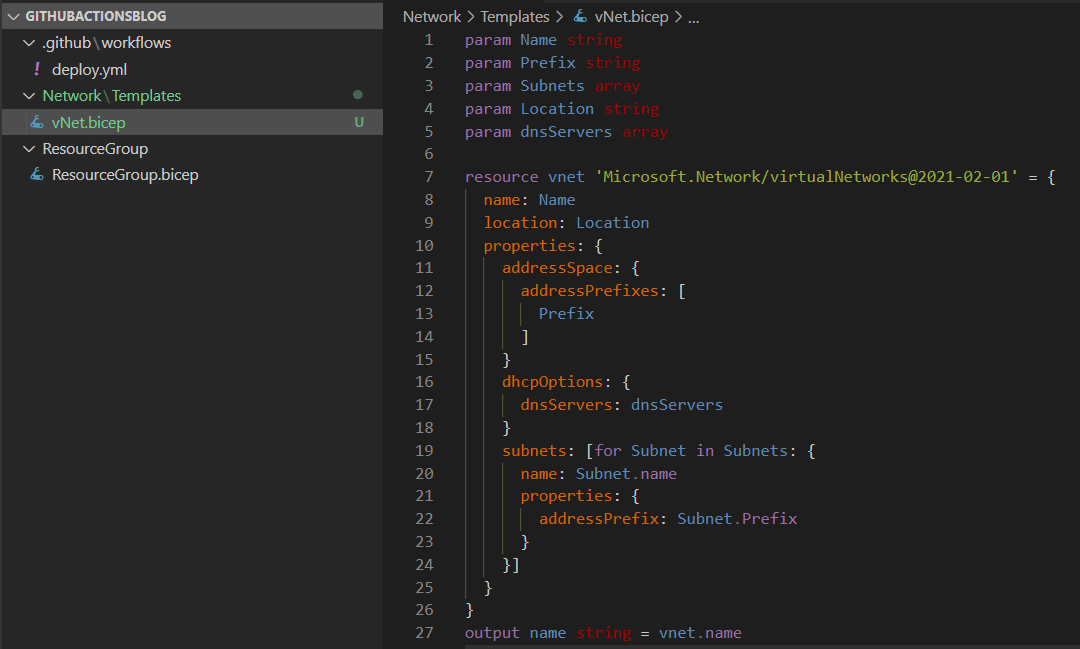Select the Network breadcrumb segment
Screen dimensions: 1080x649
click(432, 17)
